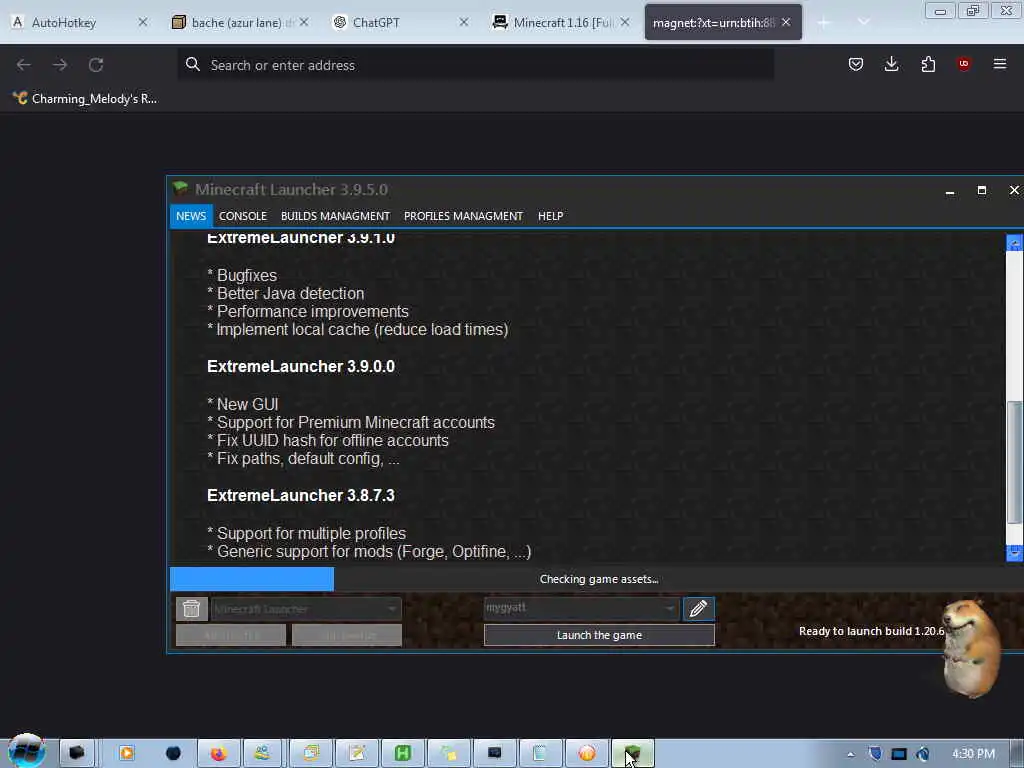
Task: Click the orange round taskbar icon
Action: (586, 754)
